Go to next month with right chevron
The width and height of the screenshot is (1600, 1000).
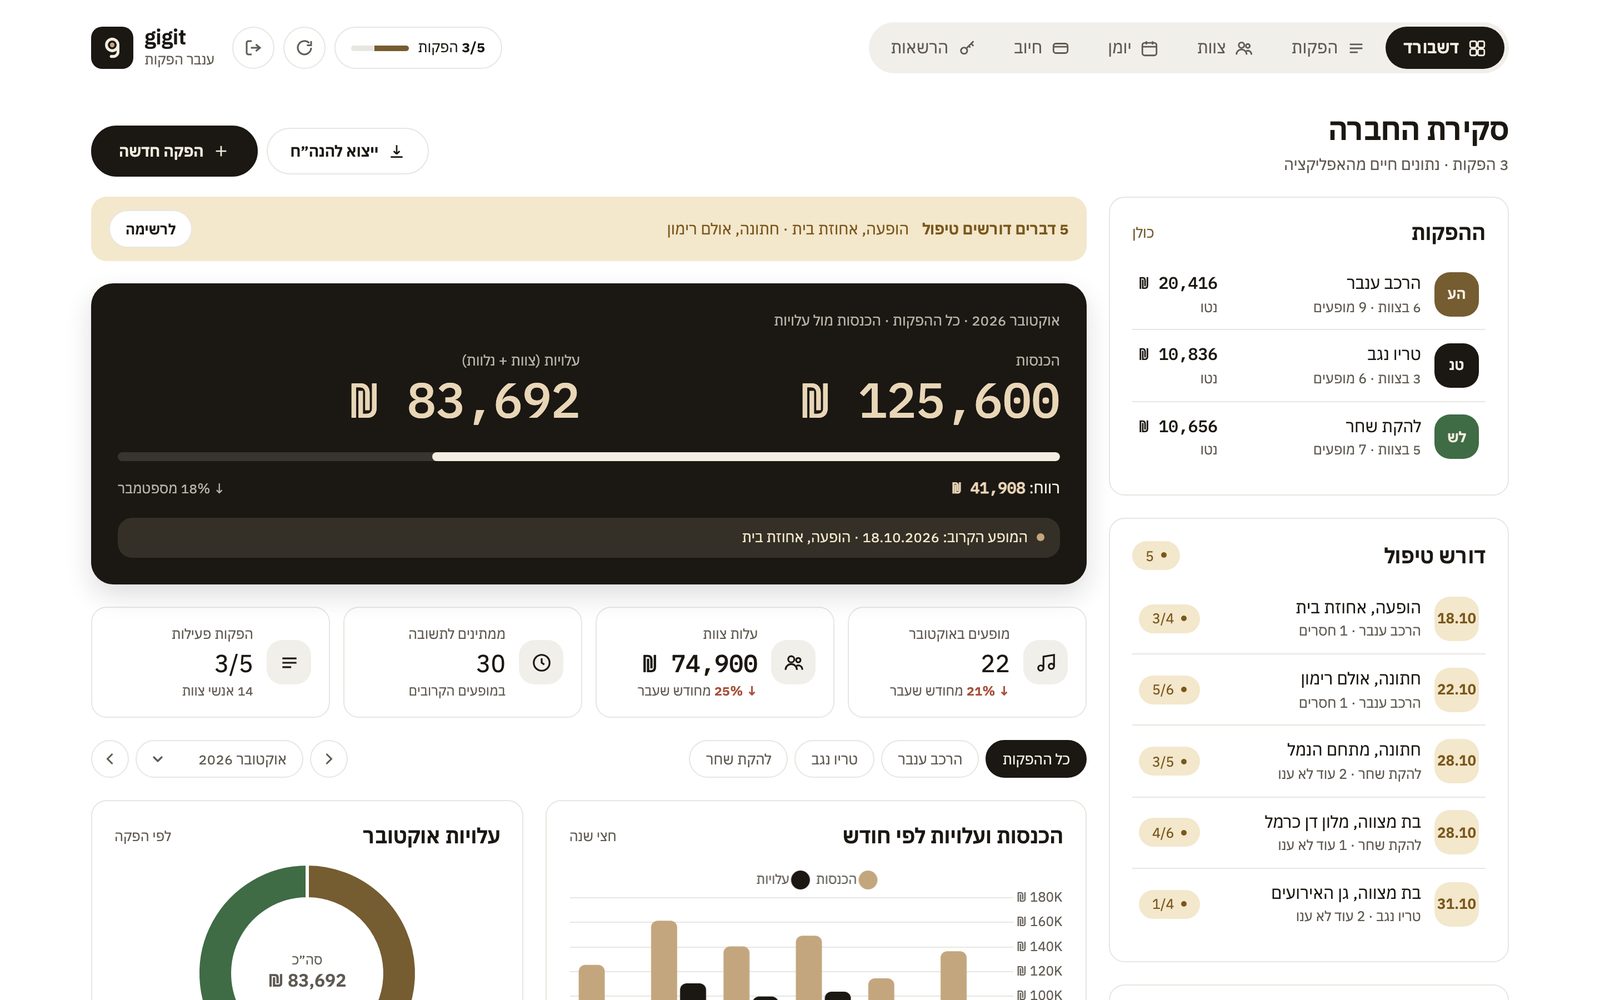329,759
